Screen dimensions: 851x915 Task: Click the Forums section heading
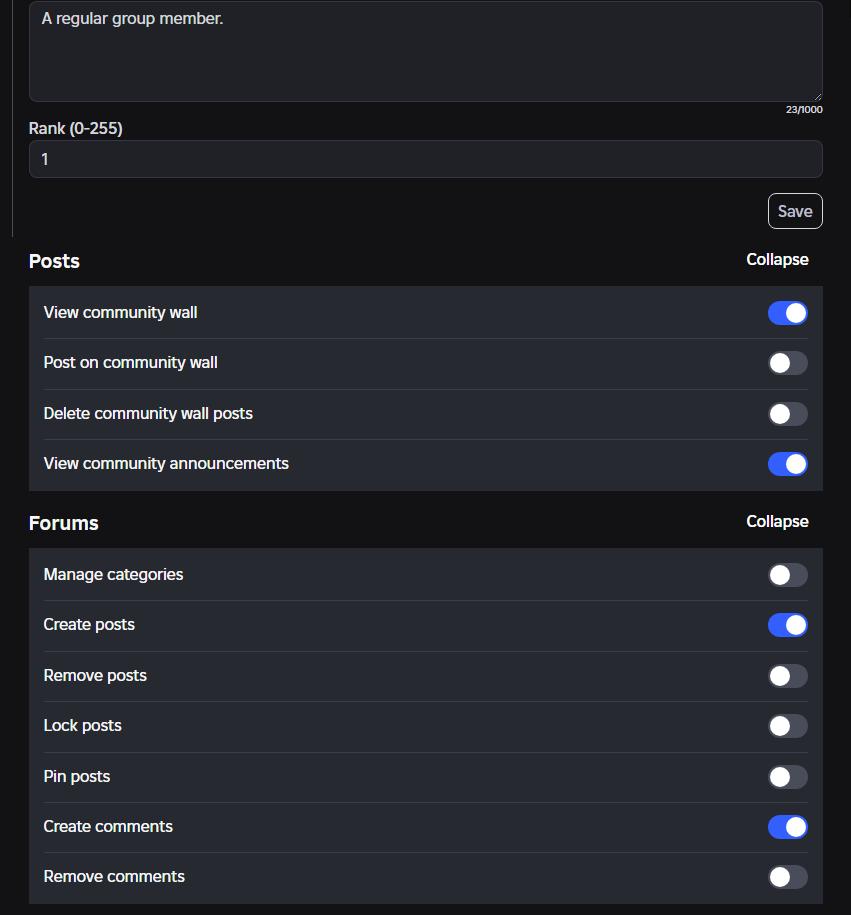64,523
